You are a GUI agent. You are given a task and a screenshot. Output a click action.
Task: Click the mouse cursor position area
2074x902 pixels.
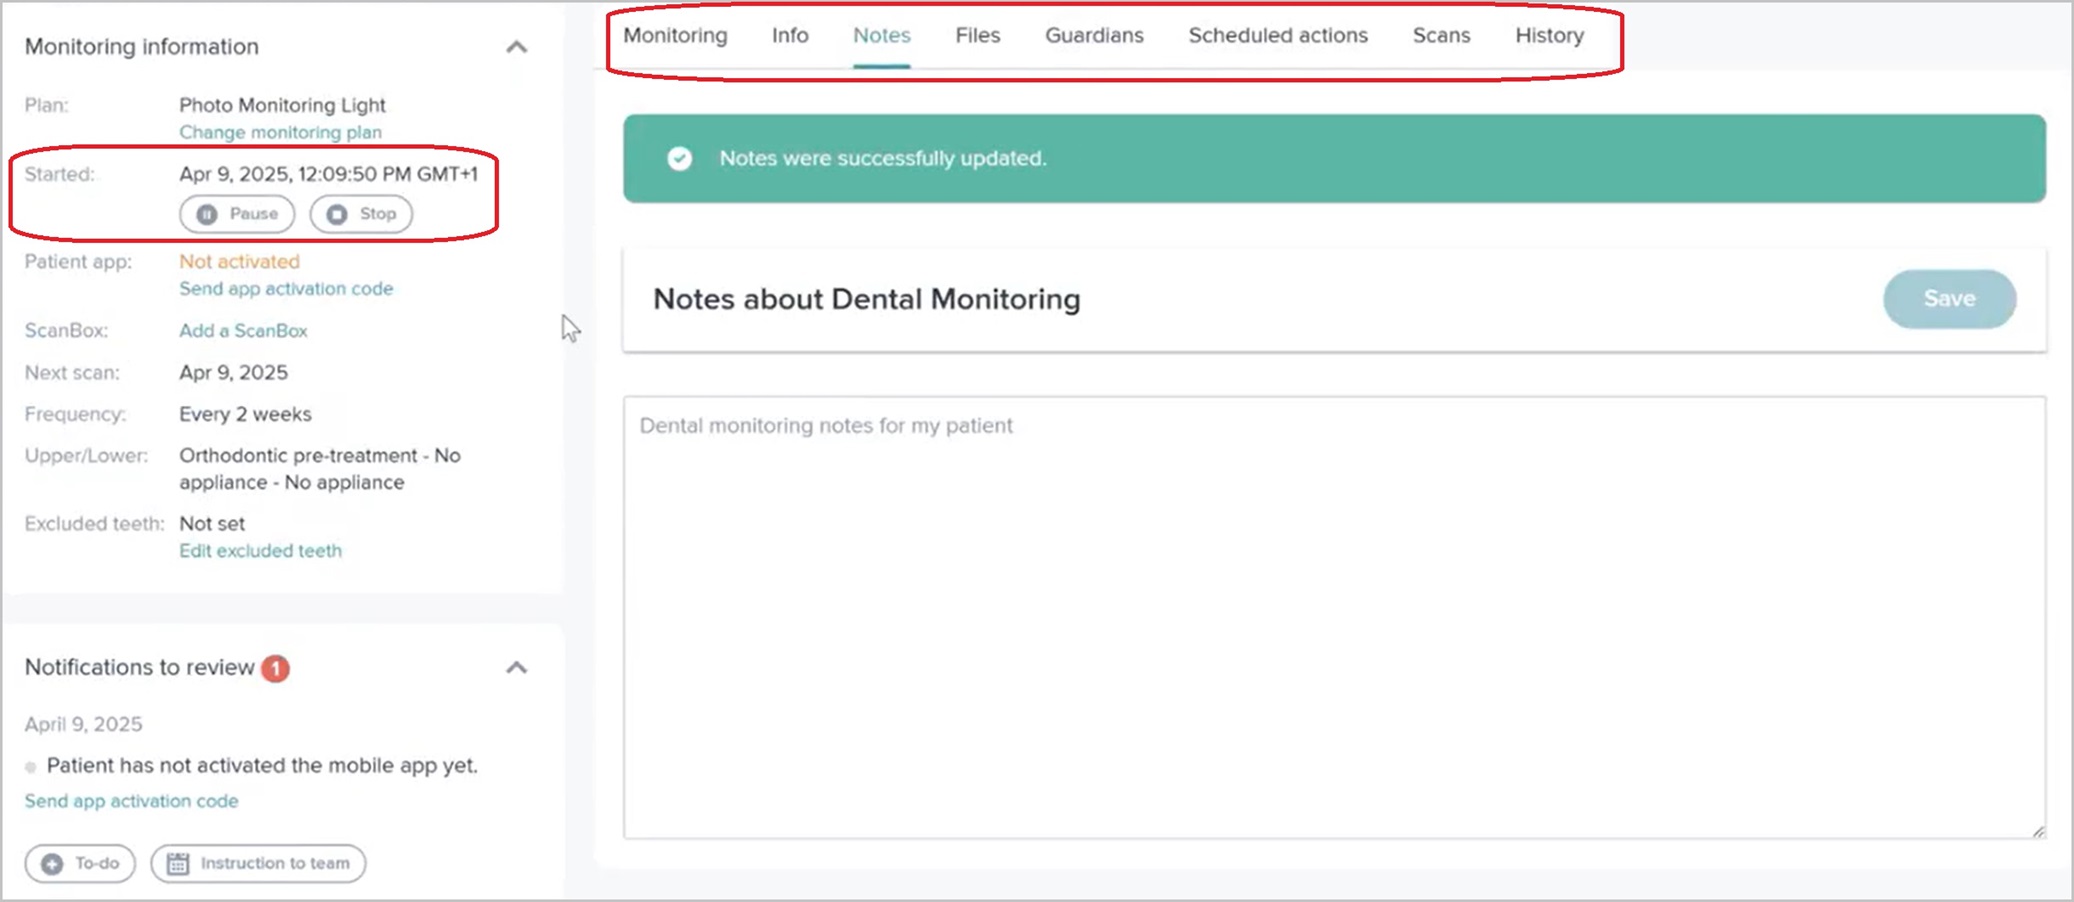click(569, 327)
